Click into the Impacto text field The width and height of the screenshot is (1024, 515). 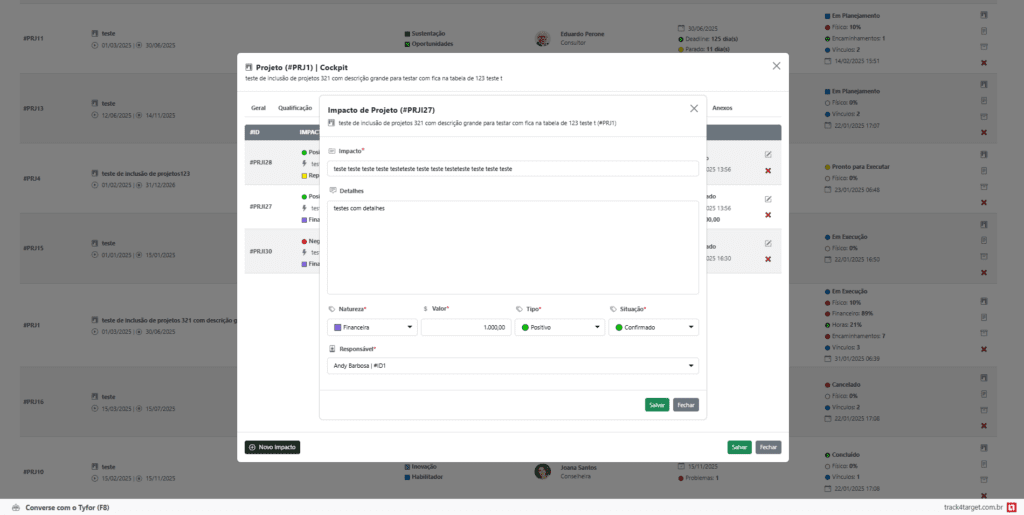(513, 169)
